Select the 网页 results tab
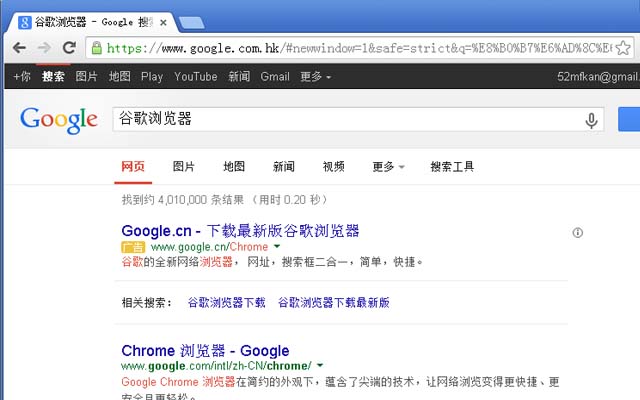Screen dimensions: 640x400 click(133, 167)
